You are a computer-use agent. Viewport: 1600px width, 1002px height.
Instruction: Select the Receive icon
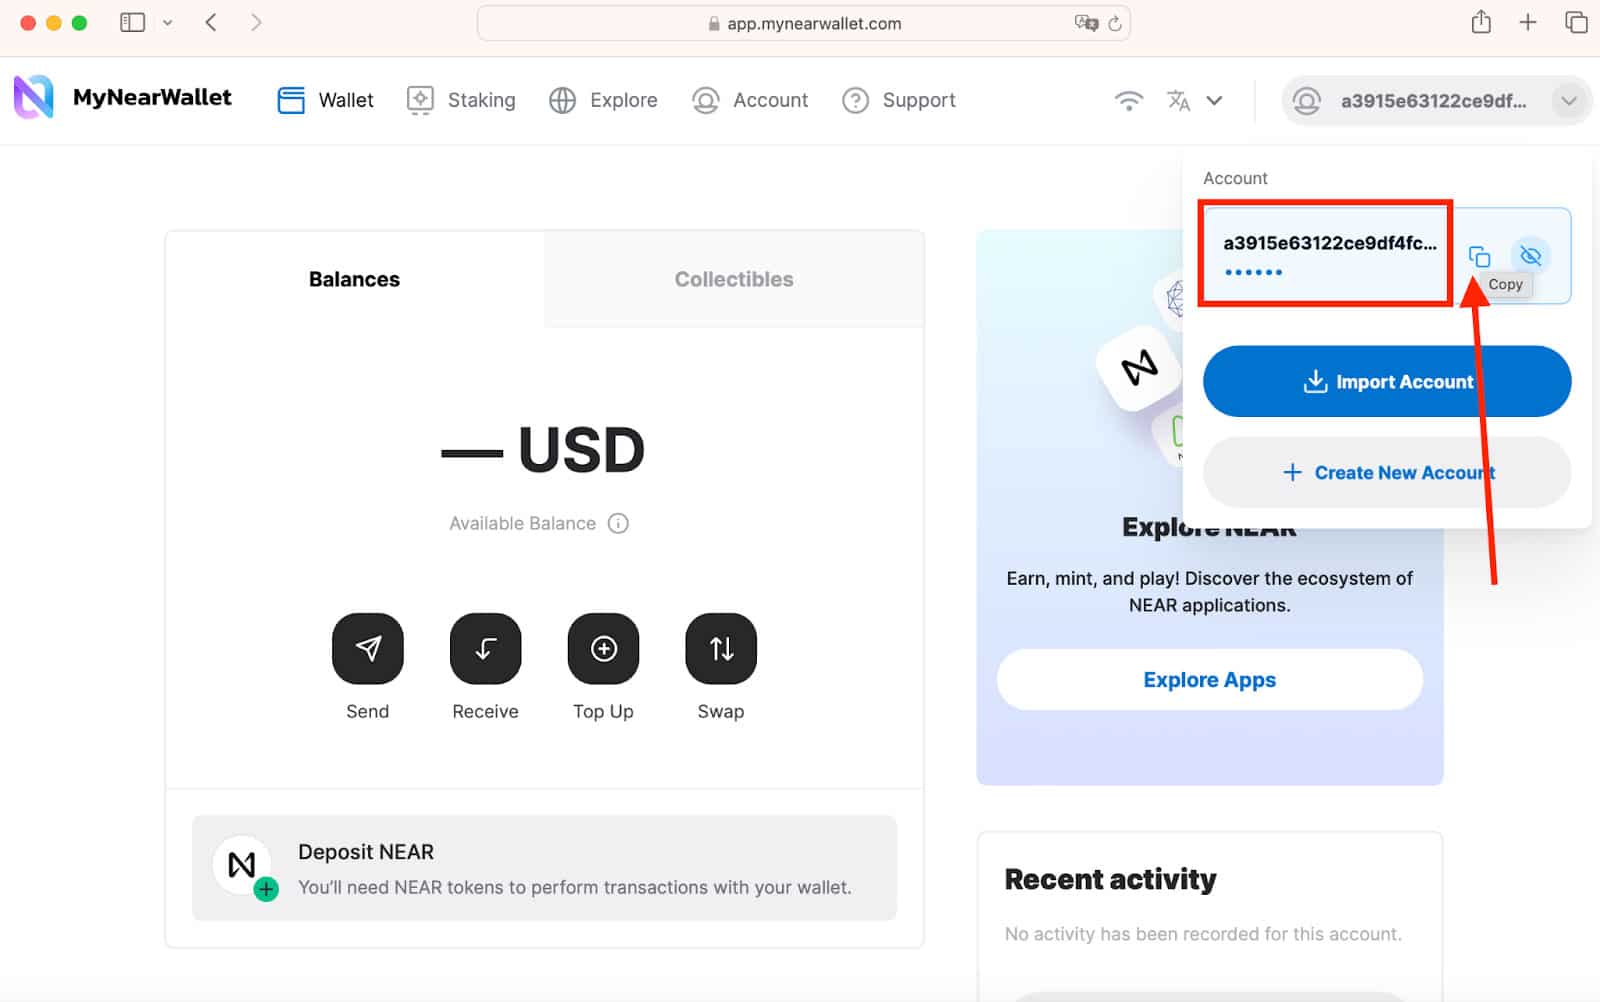[x=485, y=648]
